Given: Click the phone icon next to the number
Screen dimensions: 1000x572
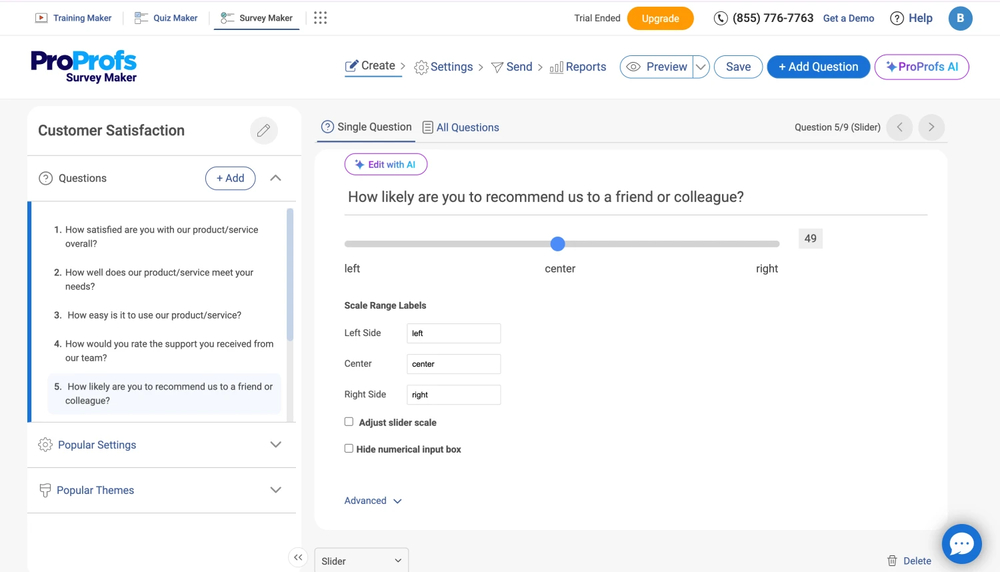Looking at the screenshot, I should pos(720,18).
